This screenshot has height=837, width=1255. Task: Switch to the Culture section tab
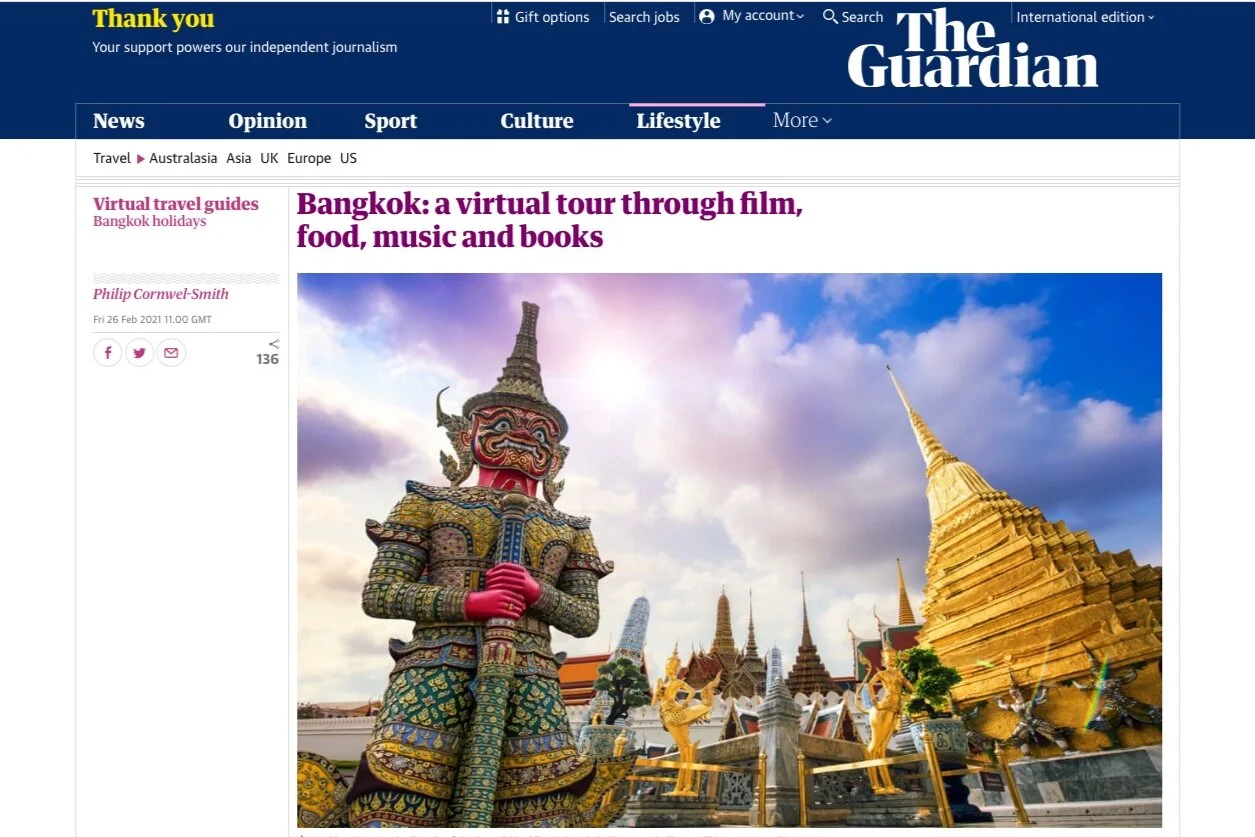537,121
